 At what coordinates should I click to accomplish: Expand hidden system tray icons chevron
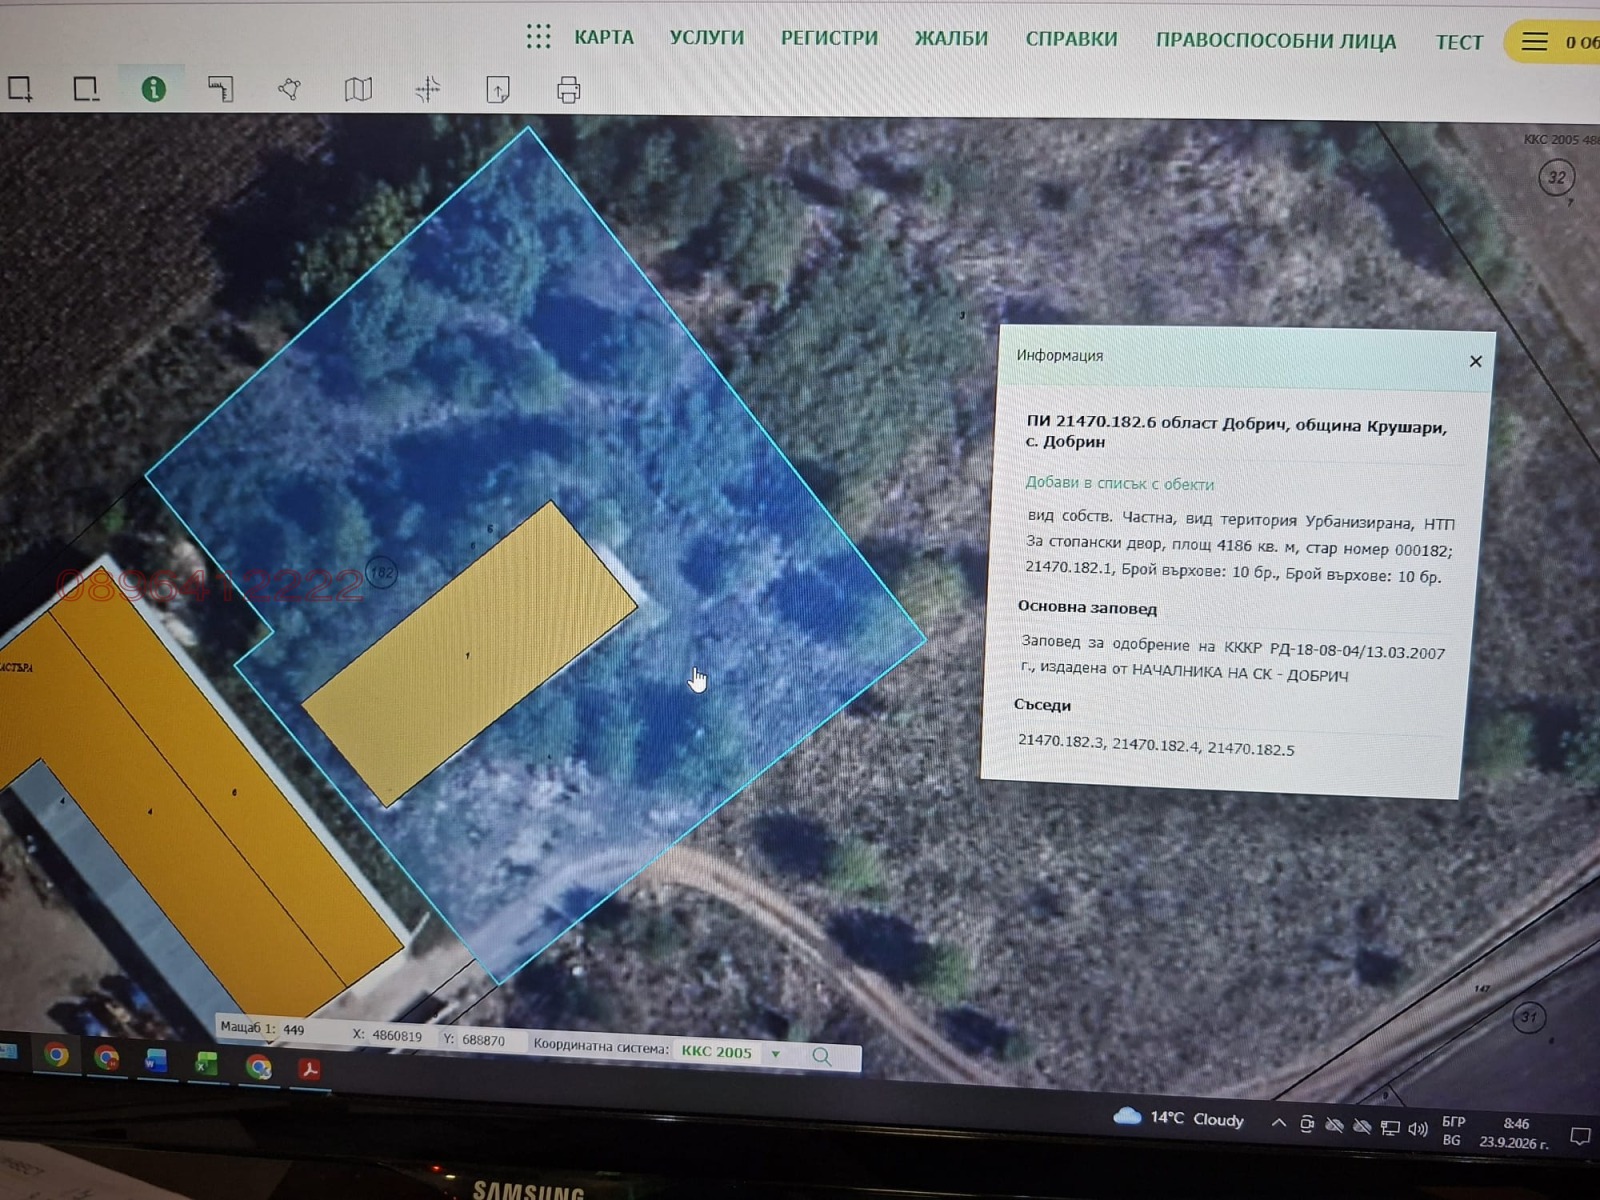click(1278, 1122)
